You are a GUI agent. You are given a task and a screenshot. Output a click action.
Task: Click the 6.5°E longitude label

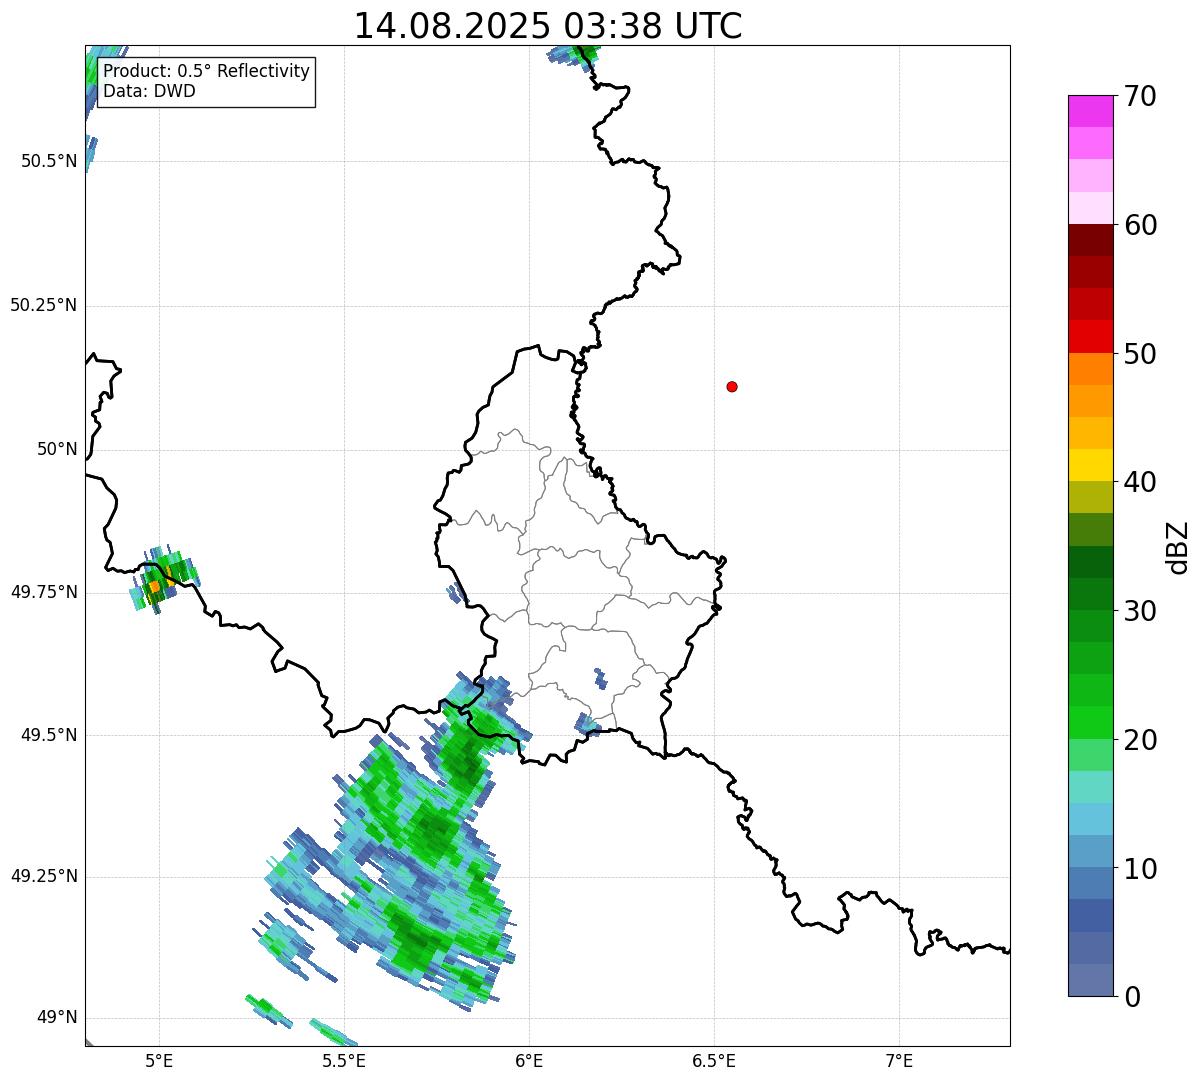pos(714,1060)
